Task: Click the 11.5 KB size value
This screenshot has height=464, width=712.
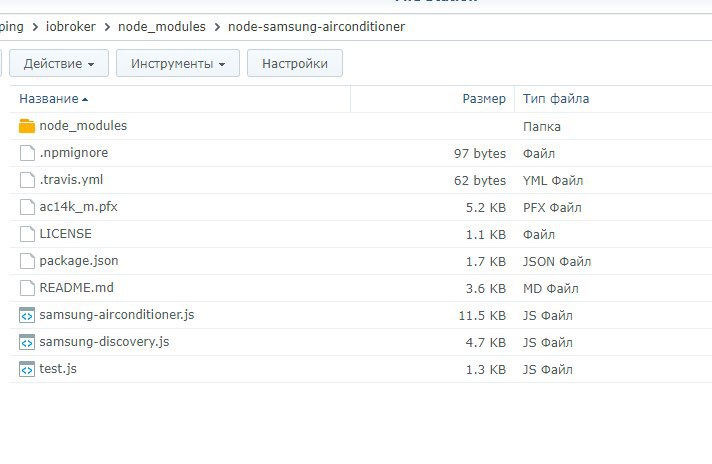Action: click(x=482, y=316)
